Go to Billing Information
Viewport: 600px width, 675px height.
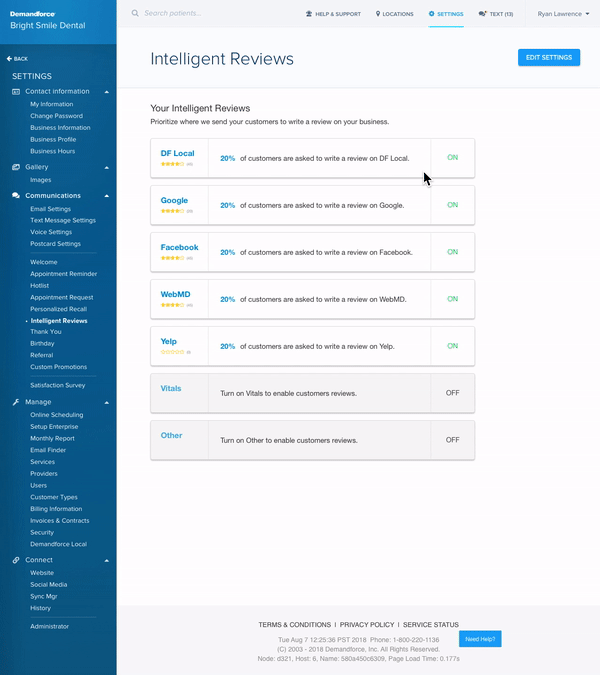56,509
